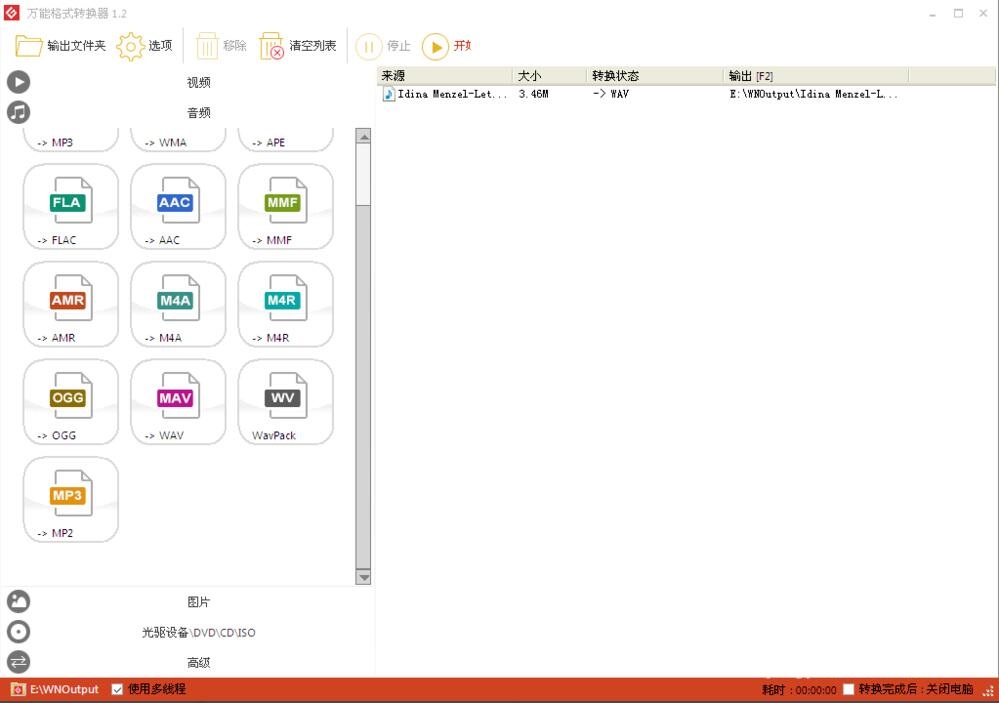Image resolution: width=999 pixels, height=703 pixels.
Task: Select the Idina Menzel file row
Action: coord(640,94)
